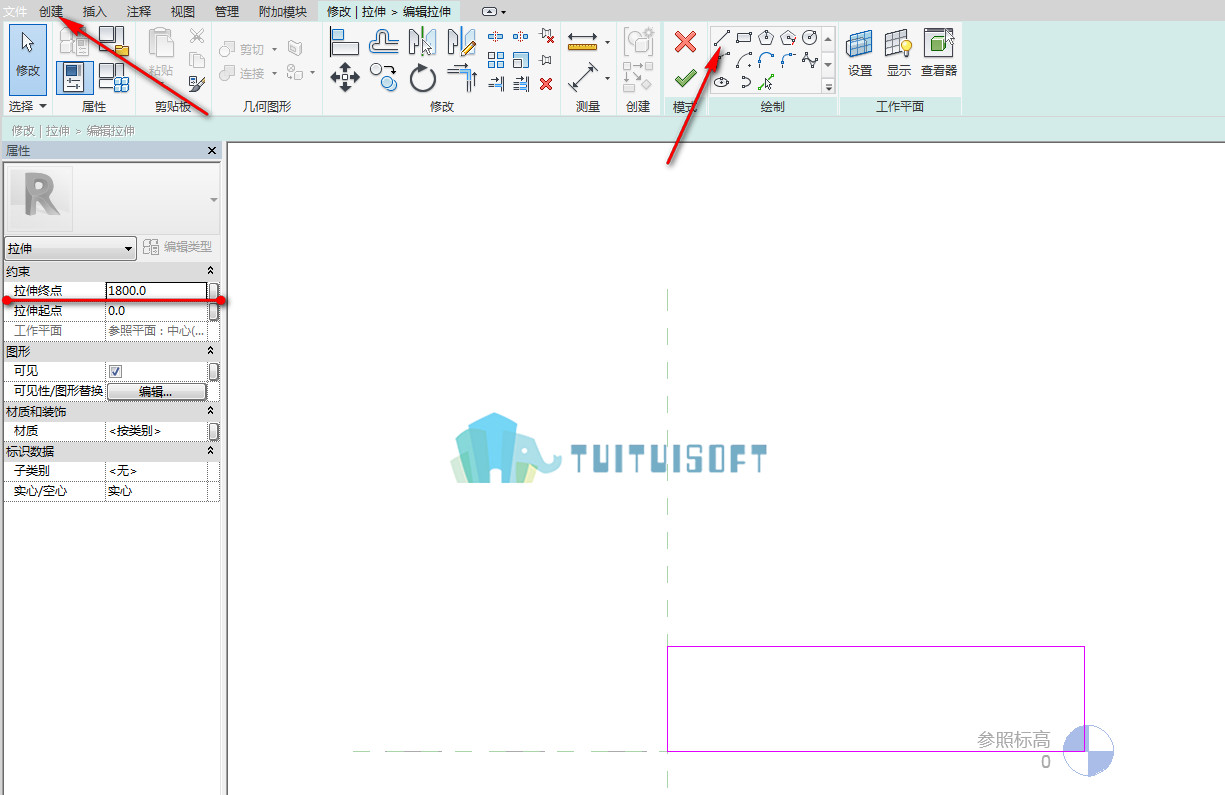Click the Extrusion End (拉伸终点) value field

click(x=156, y=291)
